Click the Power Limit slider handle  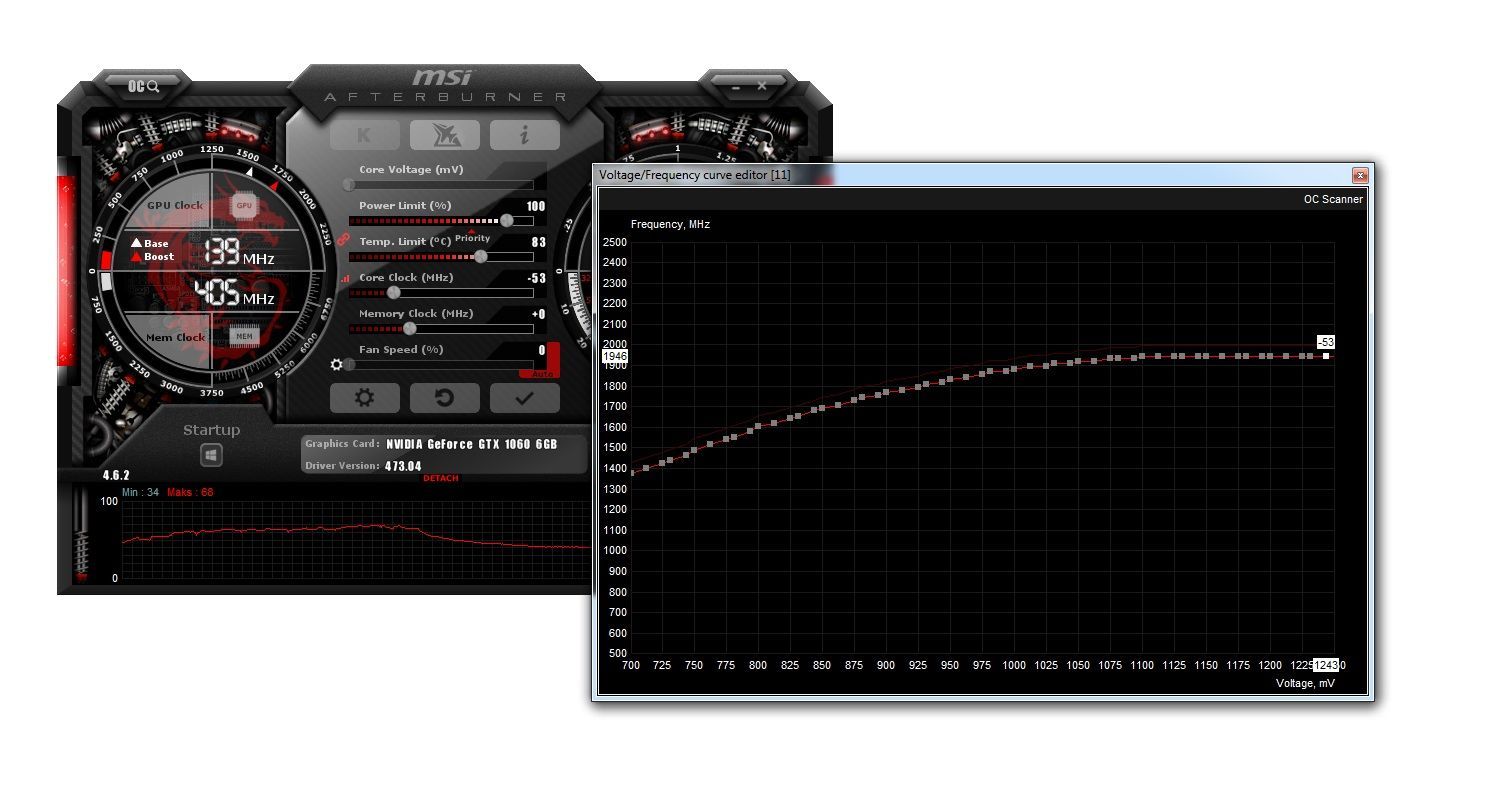507,220
